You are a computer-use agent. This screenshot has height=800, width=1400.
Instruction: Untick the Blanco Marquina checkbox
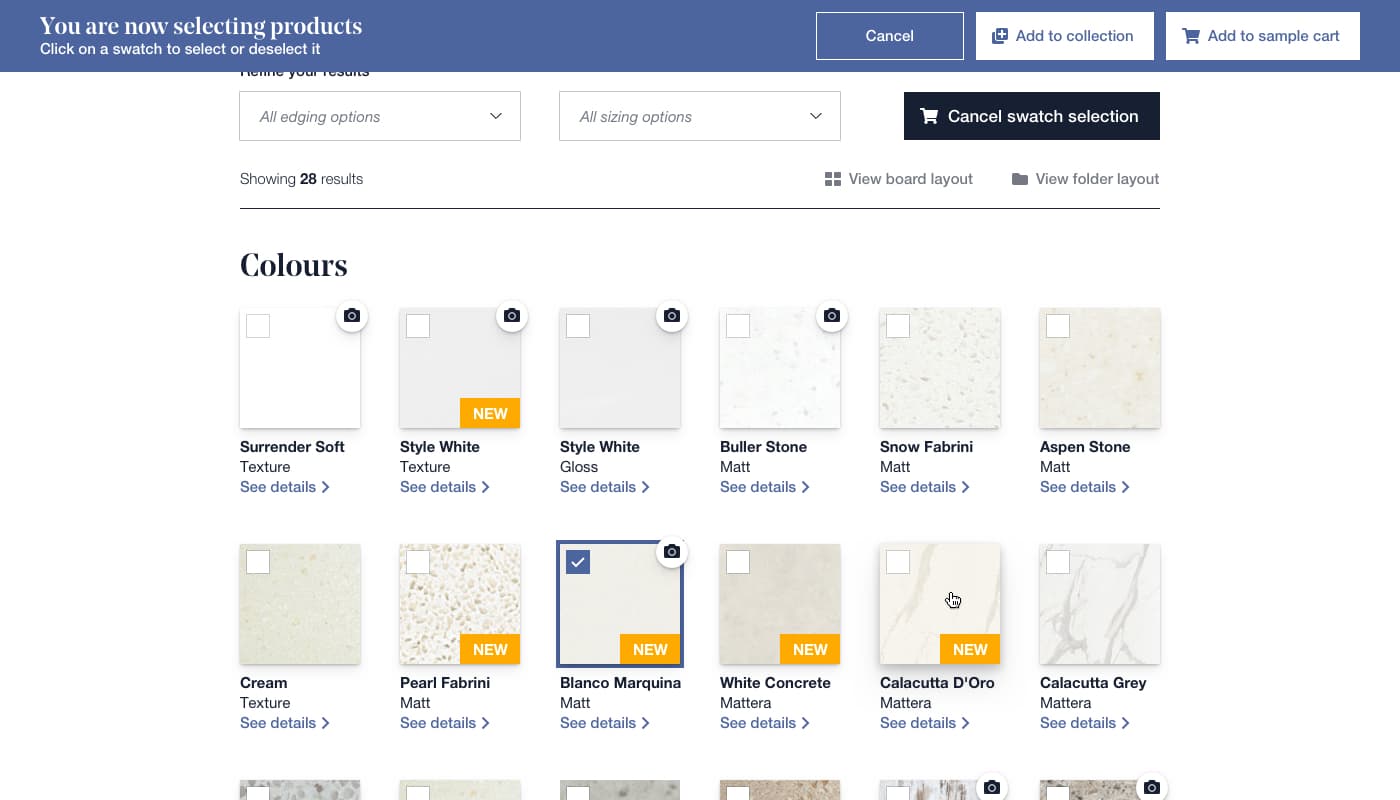click(x=578, y=562)
